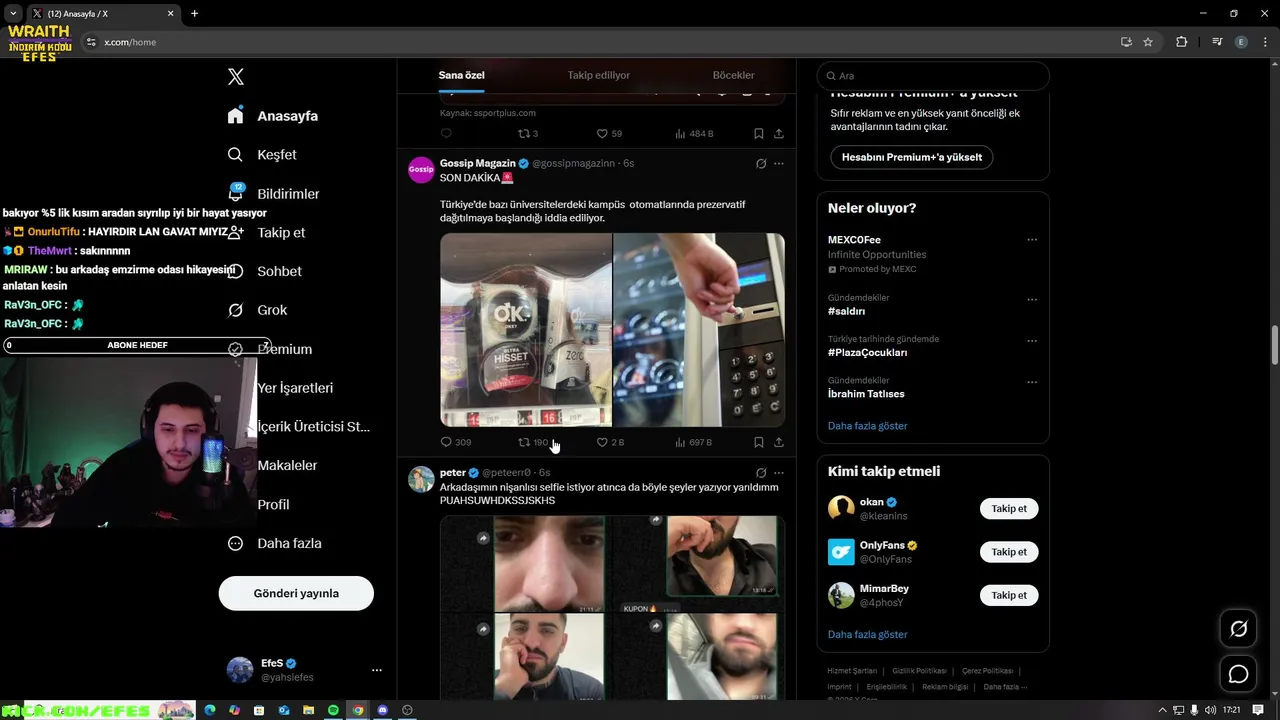1280x720 pixels.
Task: Bookmark this page with star icon
Action: coord(1148,42)
